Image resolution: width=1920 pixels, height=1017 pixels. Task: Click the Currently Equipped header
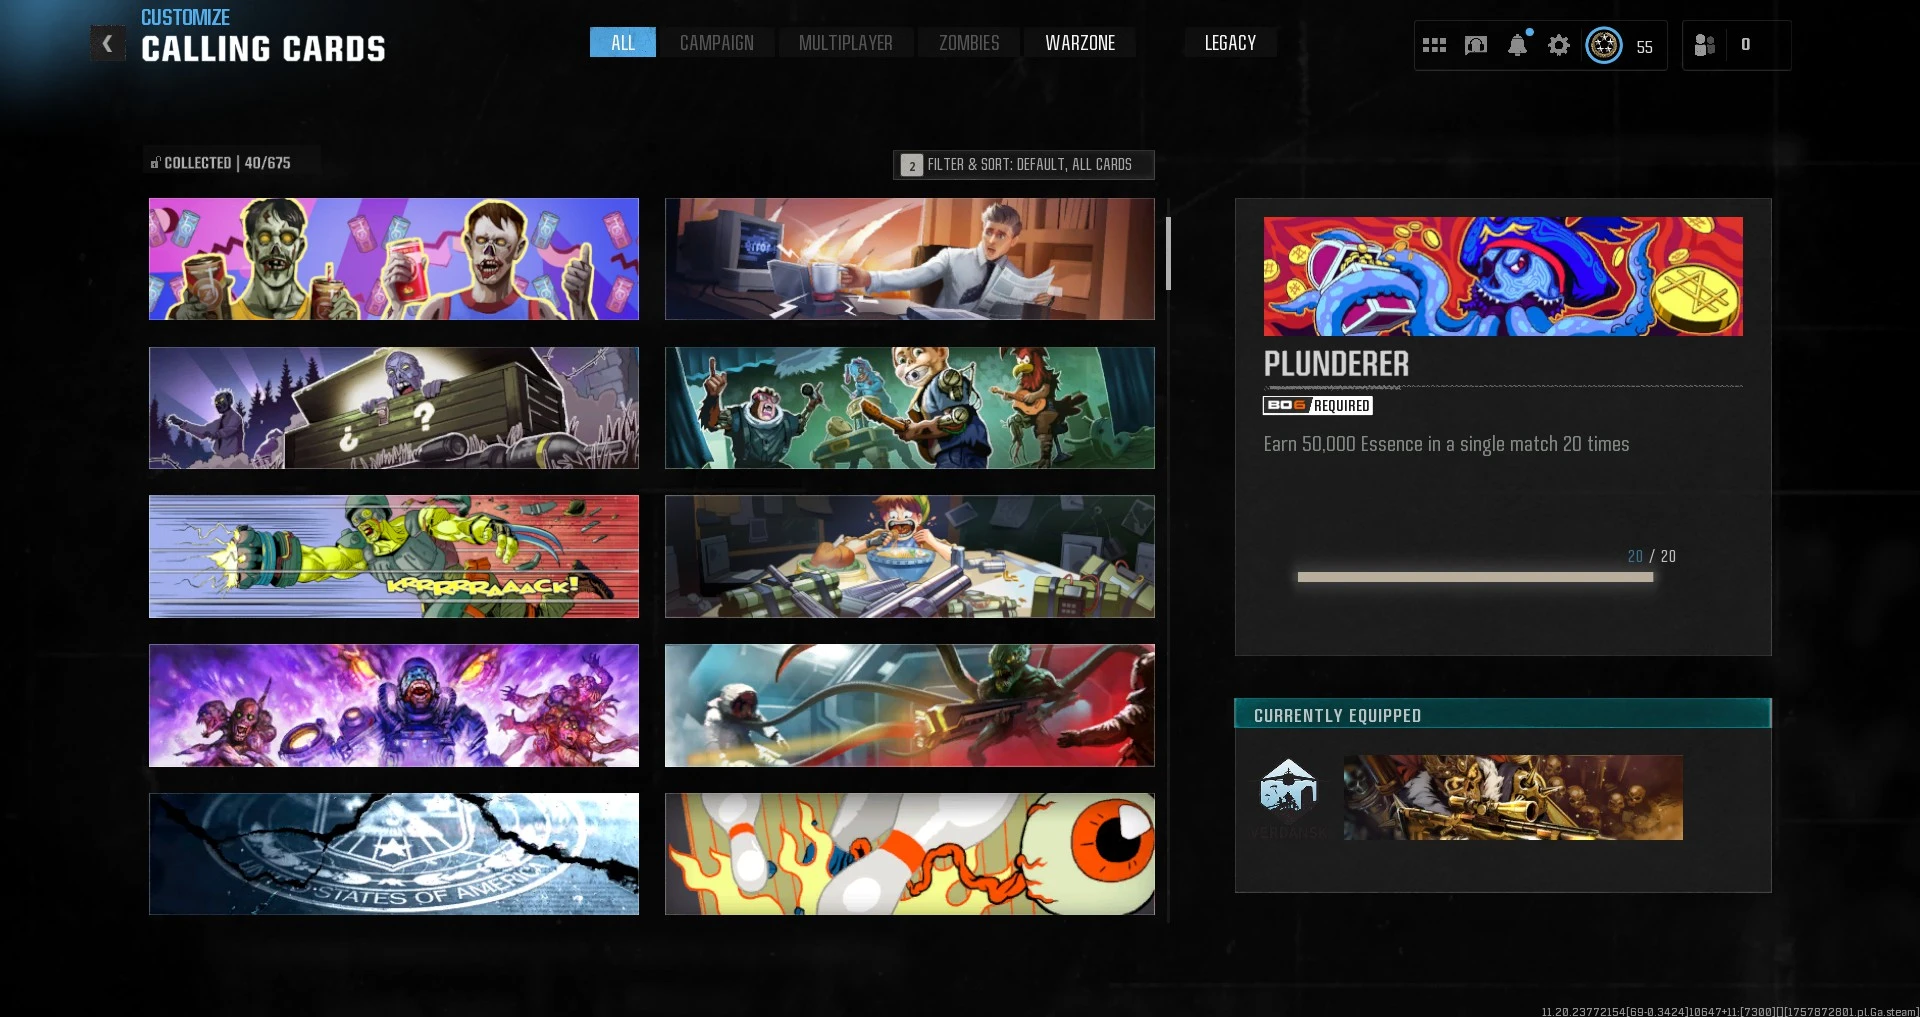tap(1503, 714)
